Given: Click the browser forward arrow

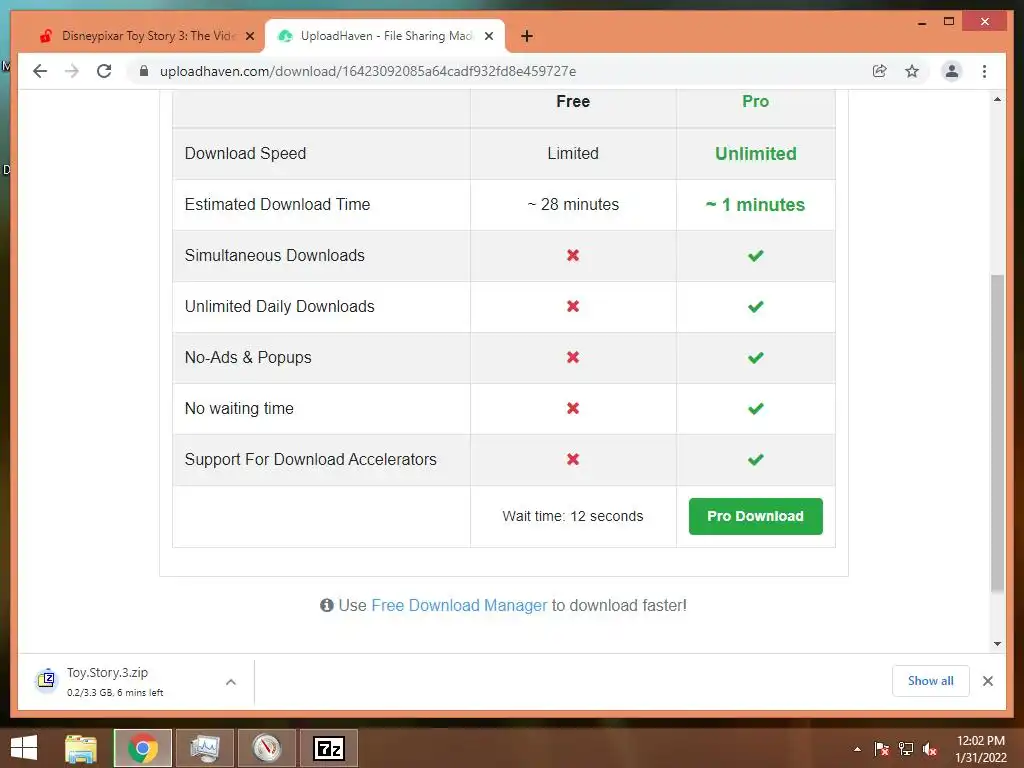Looking at the screenshot, I should (x=72, y=71).
